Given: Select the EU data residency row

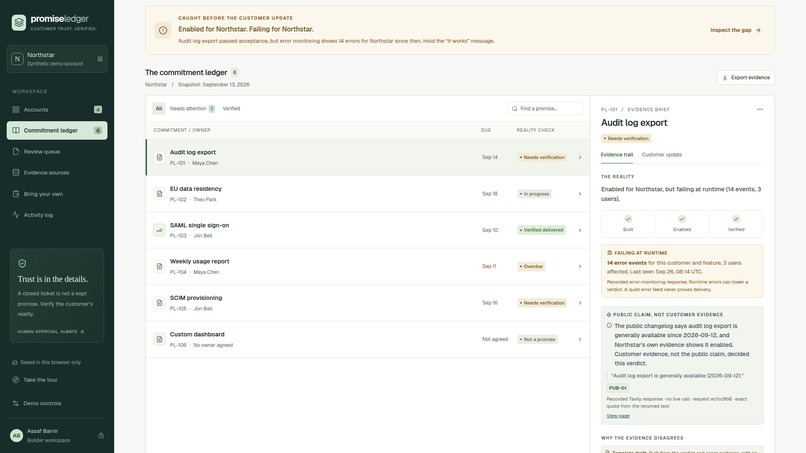Looking at the screenshot, I should [x=368, y=194].
